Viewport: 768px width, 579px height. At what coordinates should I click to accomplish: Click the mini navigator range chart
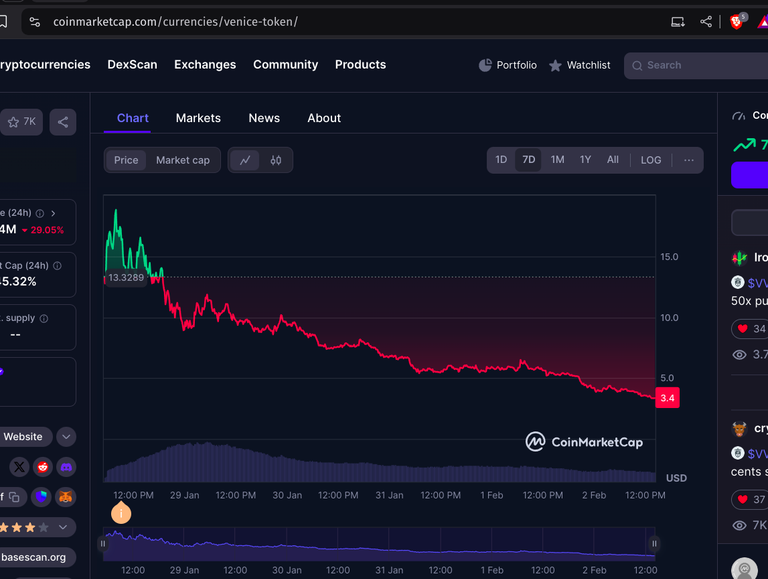point(379,544)
